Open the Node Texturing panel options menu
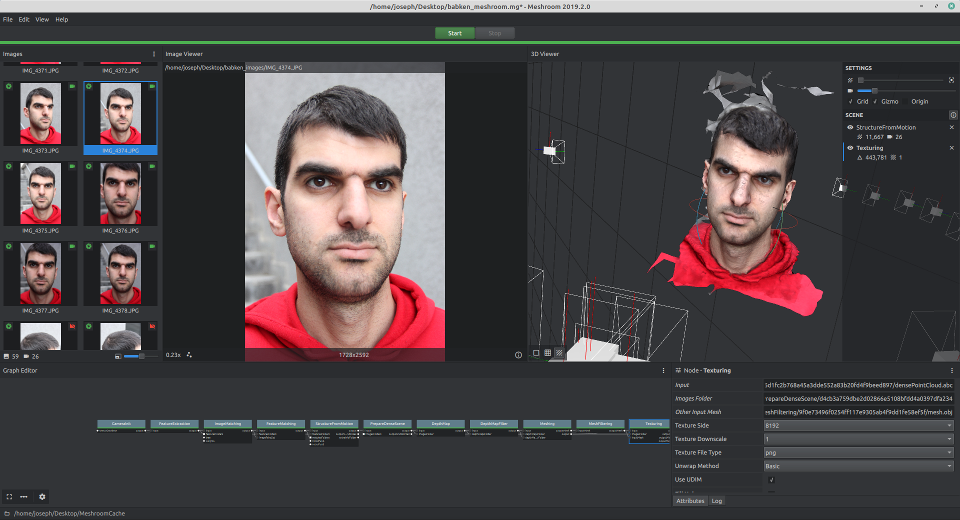 951,371
